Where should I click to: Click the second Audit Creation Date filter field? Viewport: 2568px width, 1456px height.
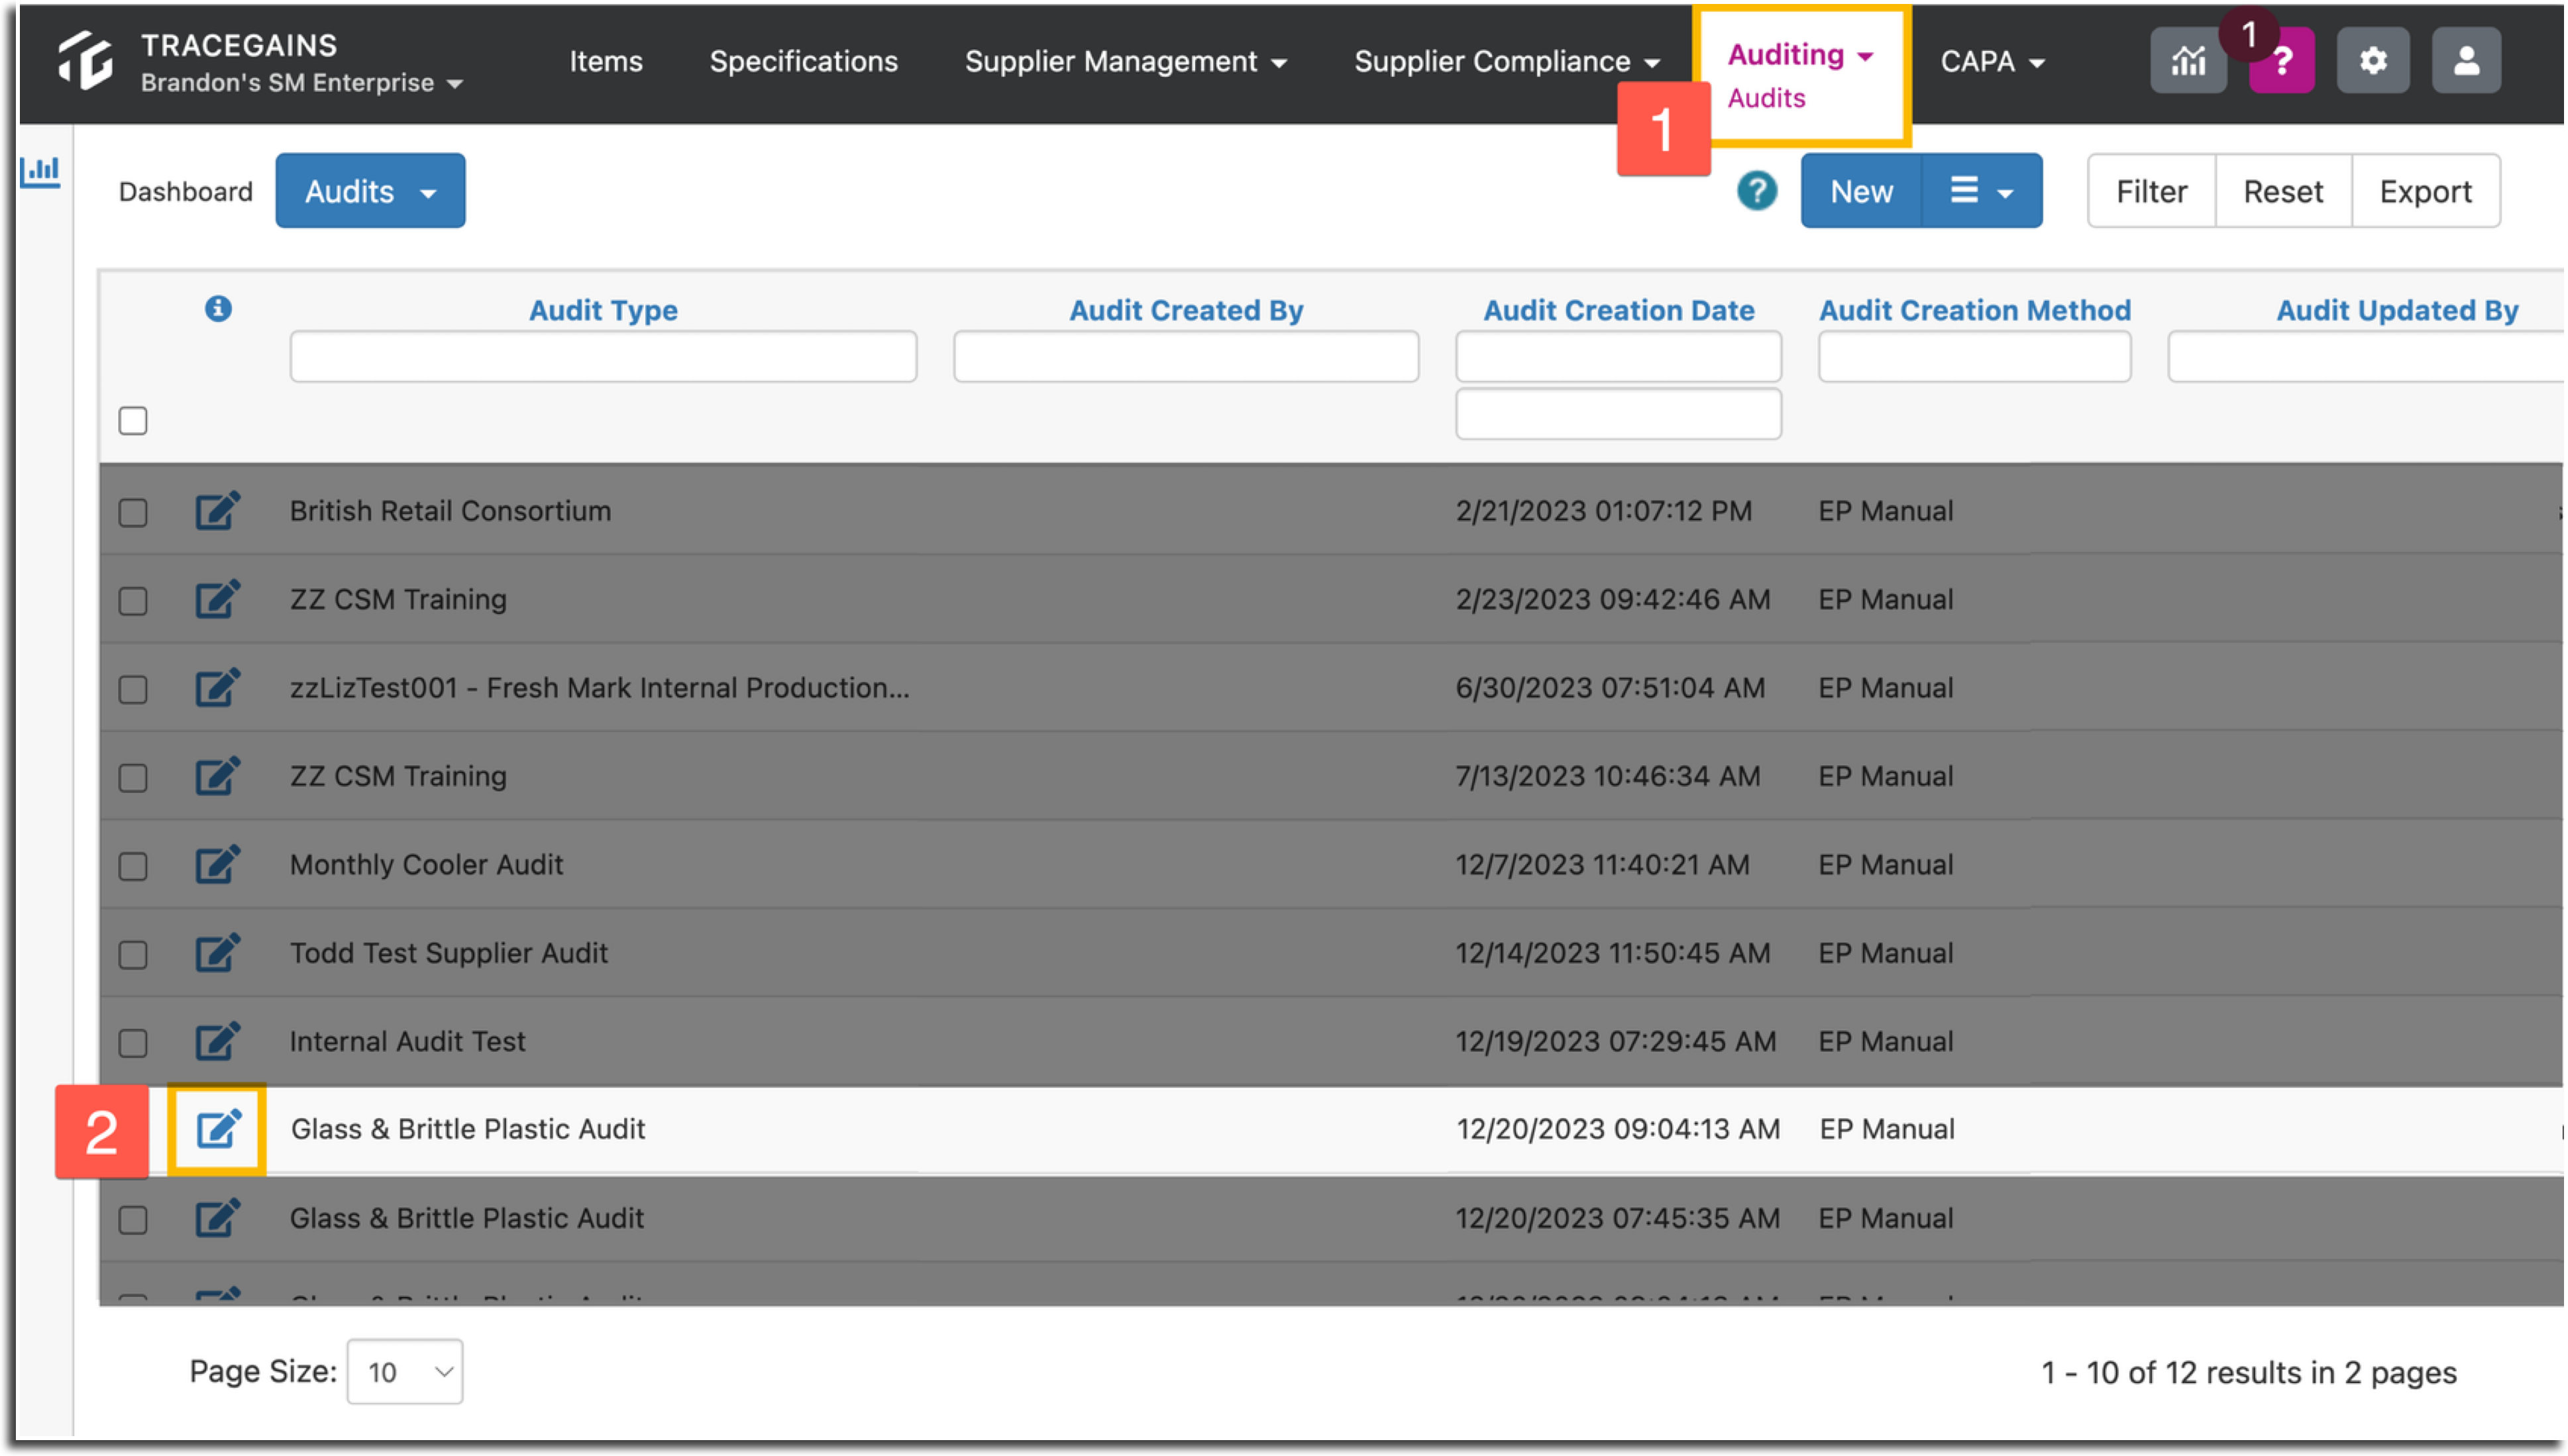click(1618, 414)
